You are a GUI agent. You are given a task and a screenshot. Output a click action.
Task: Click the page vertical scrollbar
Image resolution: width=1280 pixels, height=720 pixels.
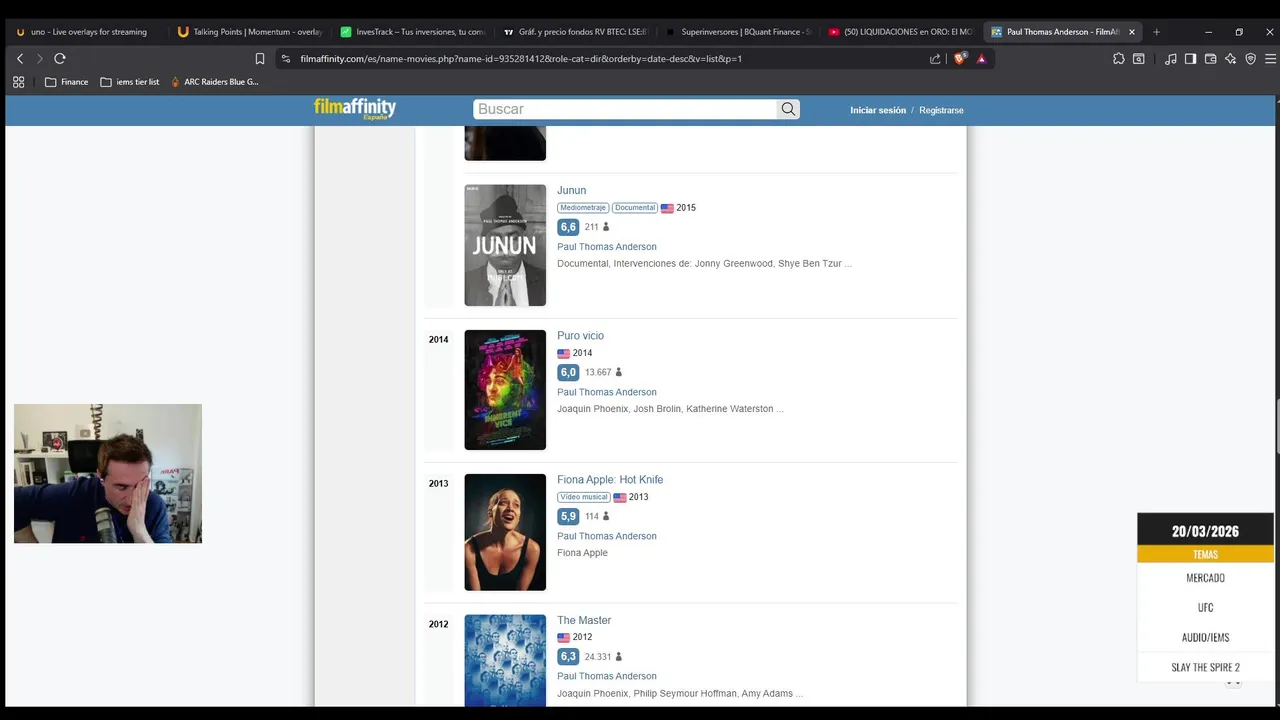(x=1277, y=425)
